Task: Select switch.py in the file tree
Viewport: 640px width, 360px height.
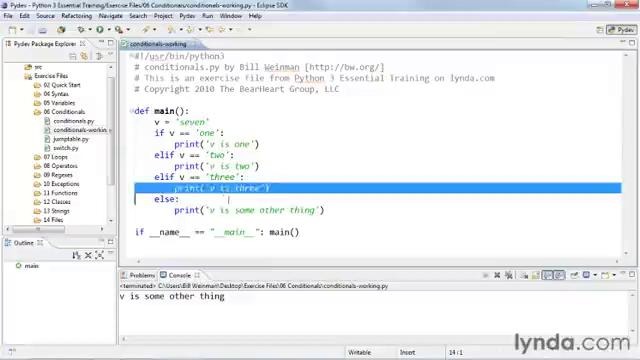Action: (x=66, y=148)
